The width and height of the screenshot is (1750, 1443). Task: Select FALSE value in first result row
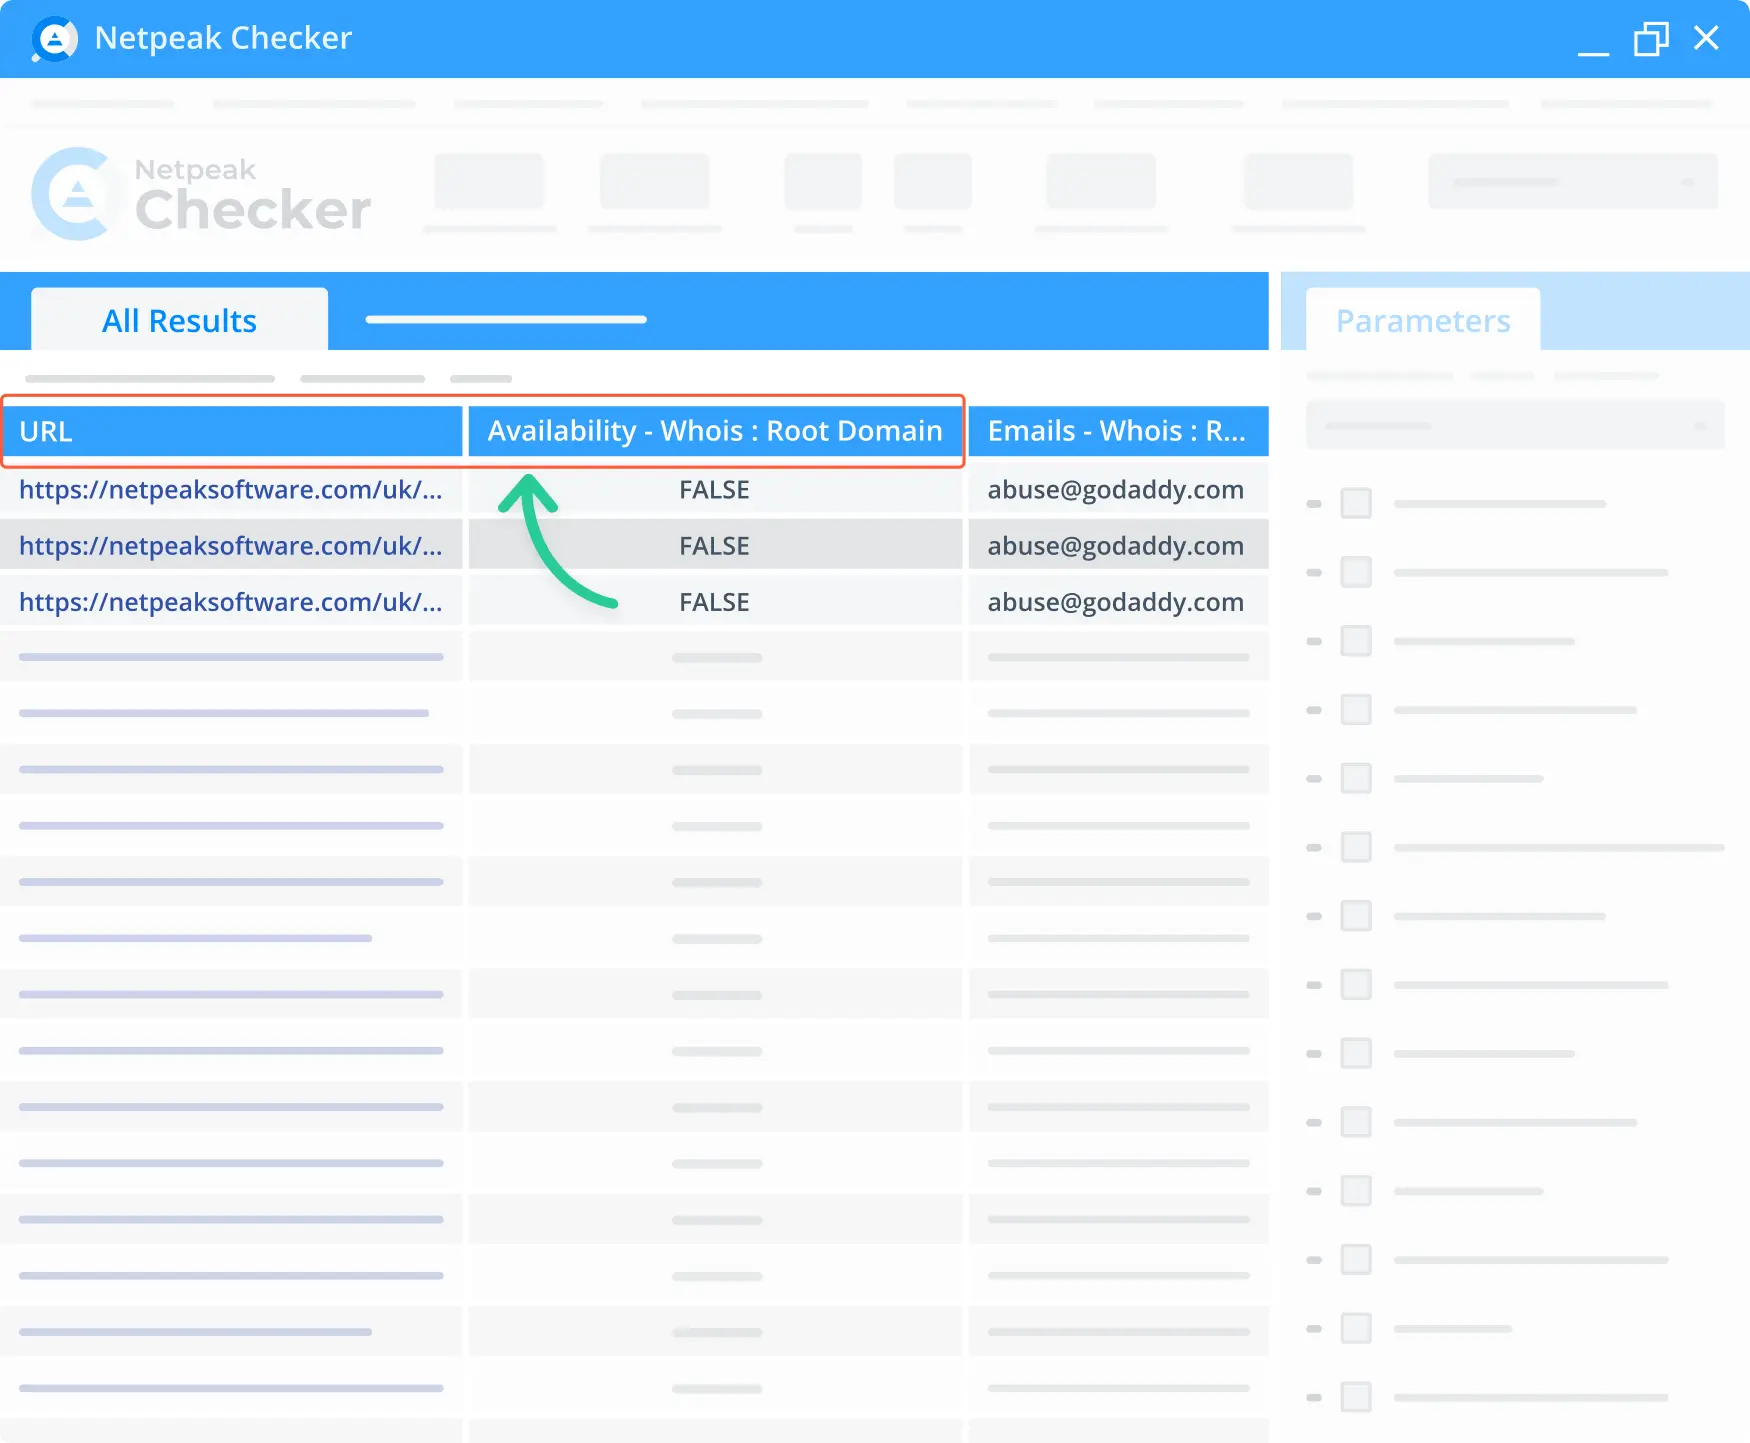(x=715, y=490)
